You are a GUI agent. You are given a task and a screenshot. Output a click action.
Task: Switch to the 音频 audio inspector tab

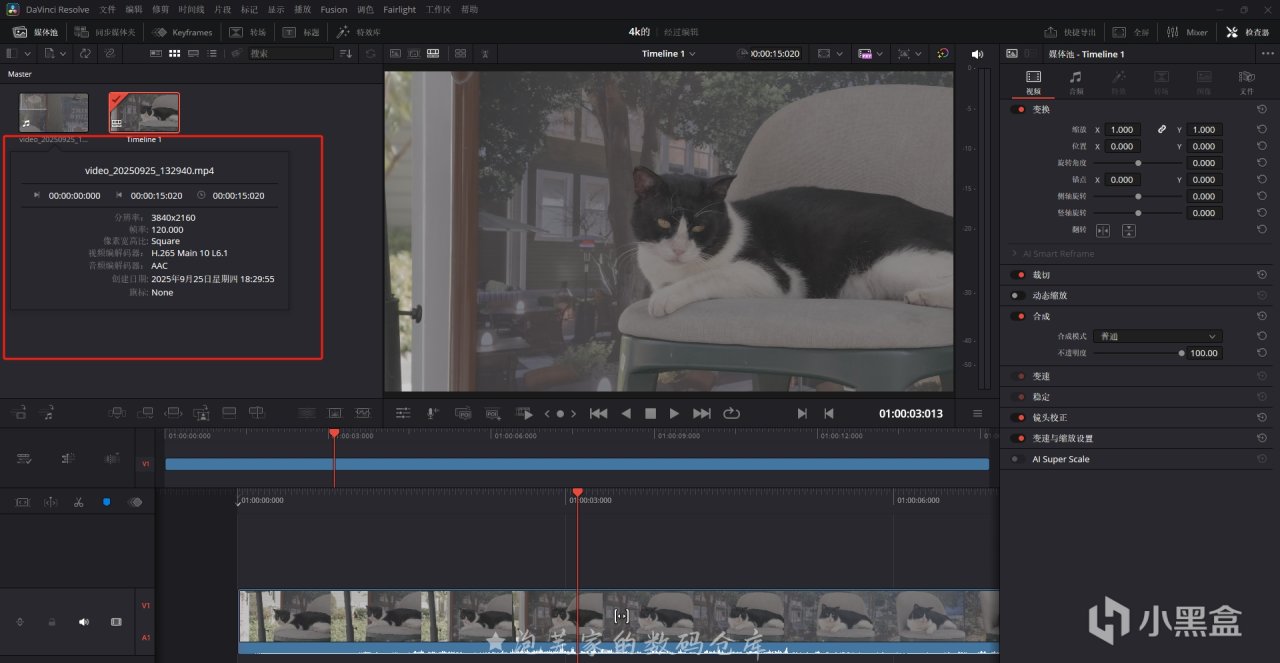click(1075, 81)
